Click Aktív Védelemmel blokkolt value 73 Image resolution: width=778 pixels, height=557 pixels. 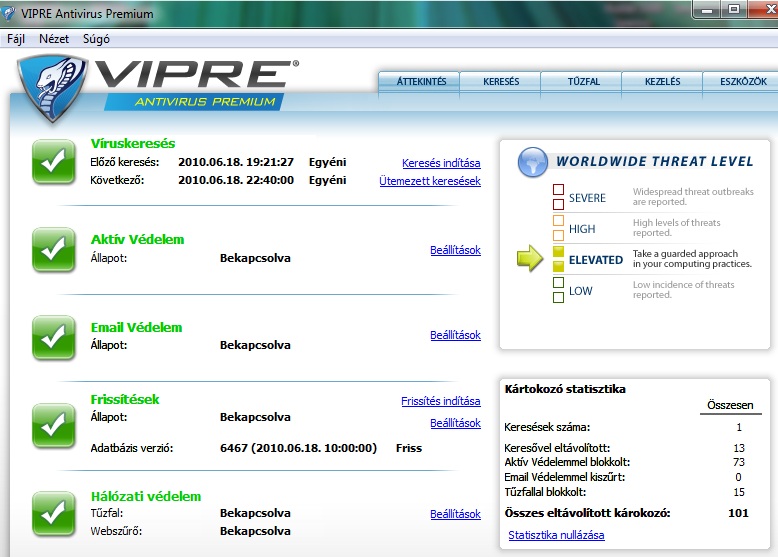739,462
